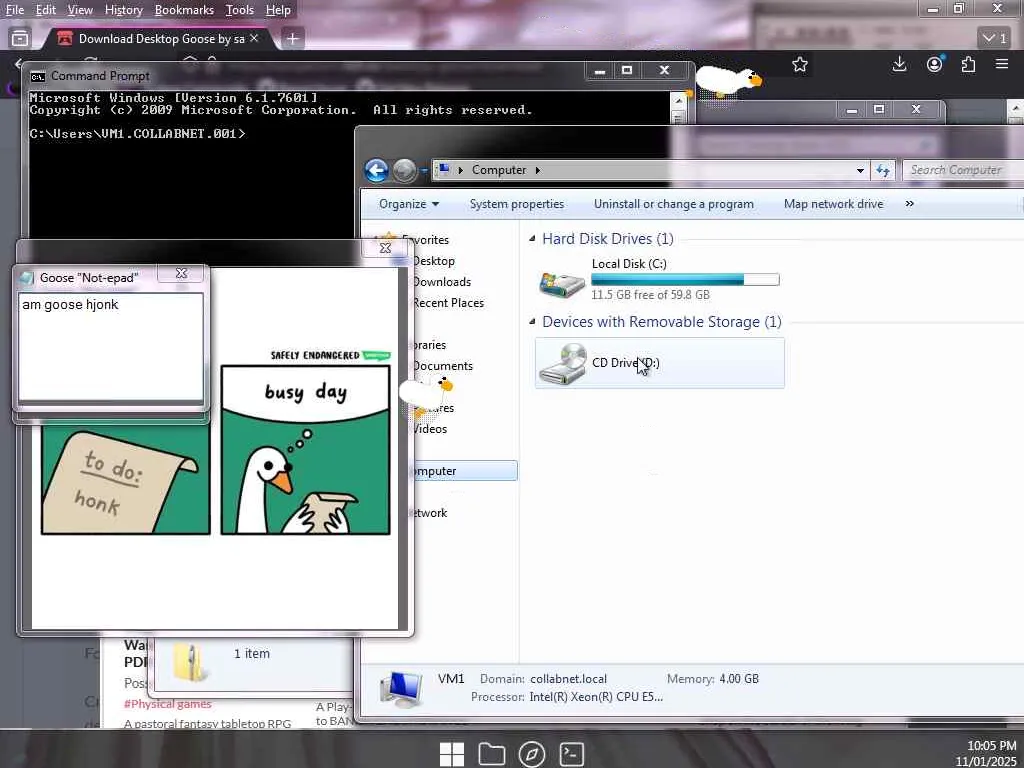
Task: Click the collabnet.local domain text
Action: [x=568, y=679]
